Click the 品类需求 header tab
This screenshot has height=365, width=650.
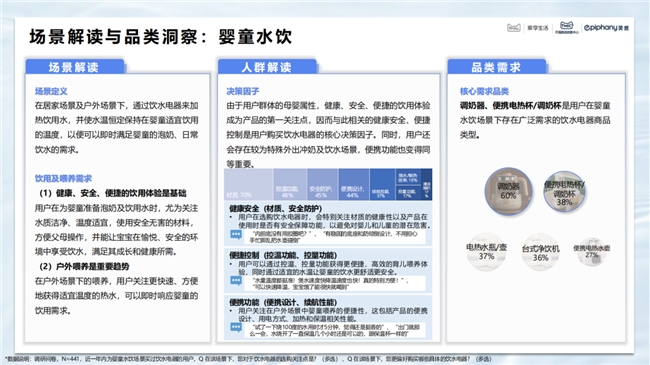496,67
